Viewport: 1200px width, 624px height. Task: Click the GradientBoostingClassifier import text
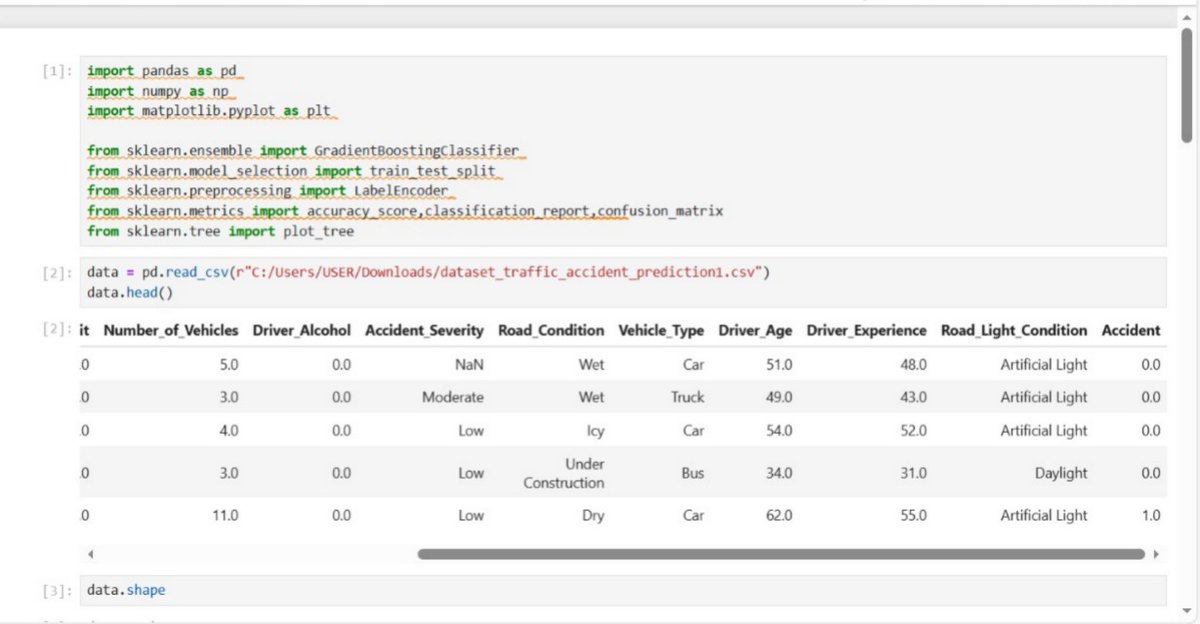pos(417,151)
